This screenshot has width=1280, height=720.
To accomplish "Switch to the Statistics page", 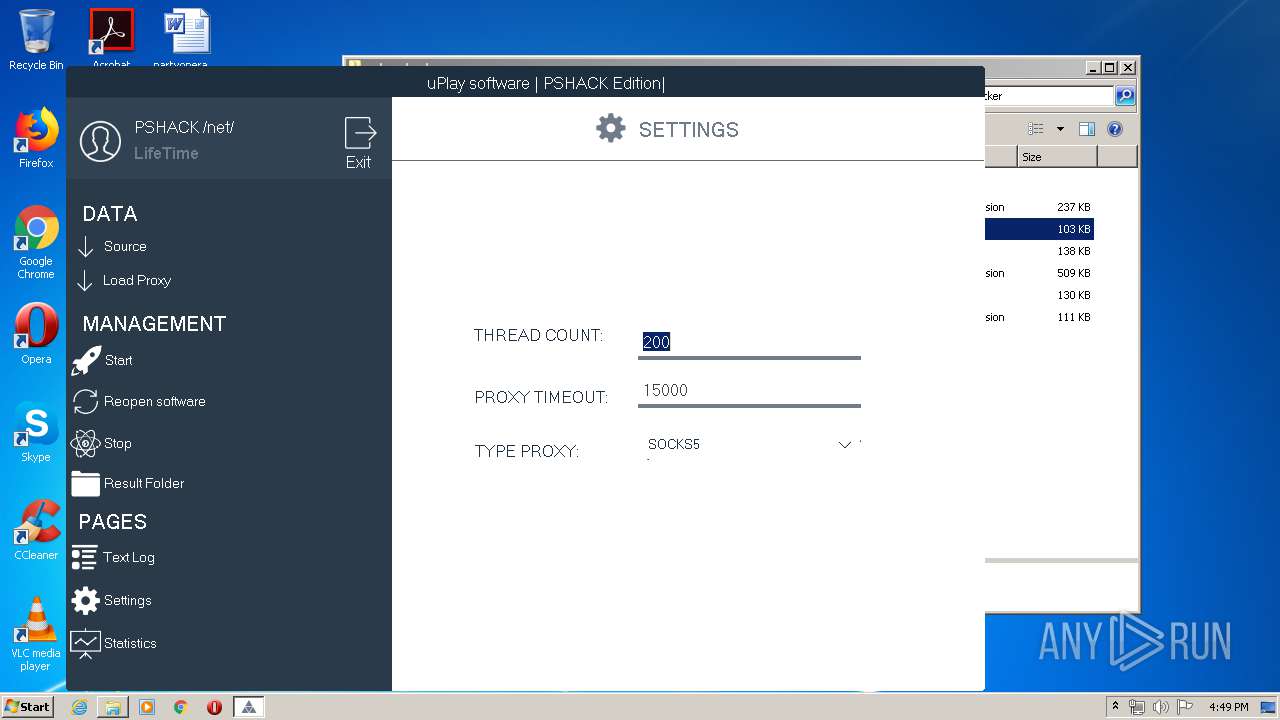I will [x=130, y=644].
